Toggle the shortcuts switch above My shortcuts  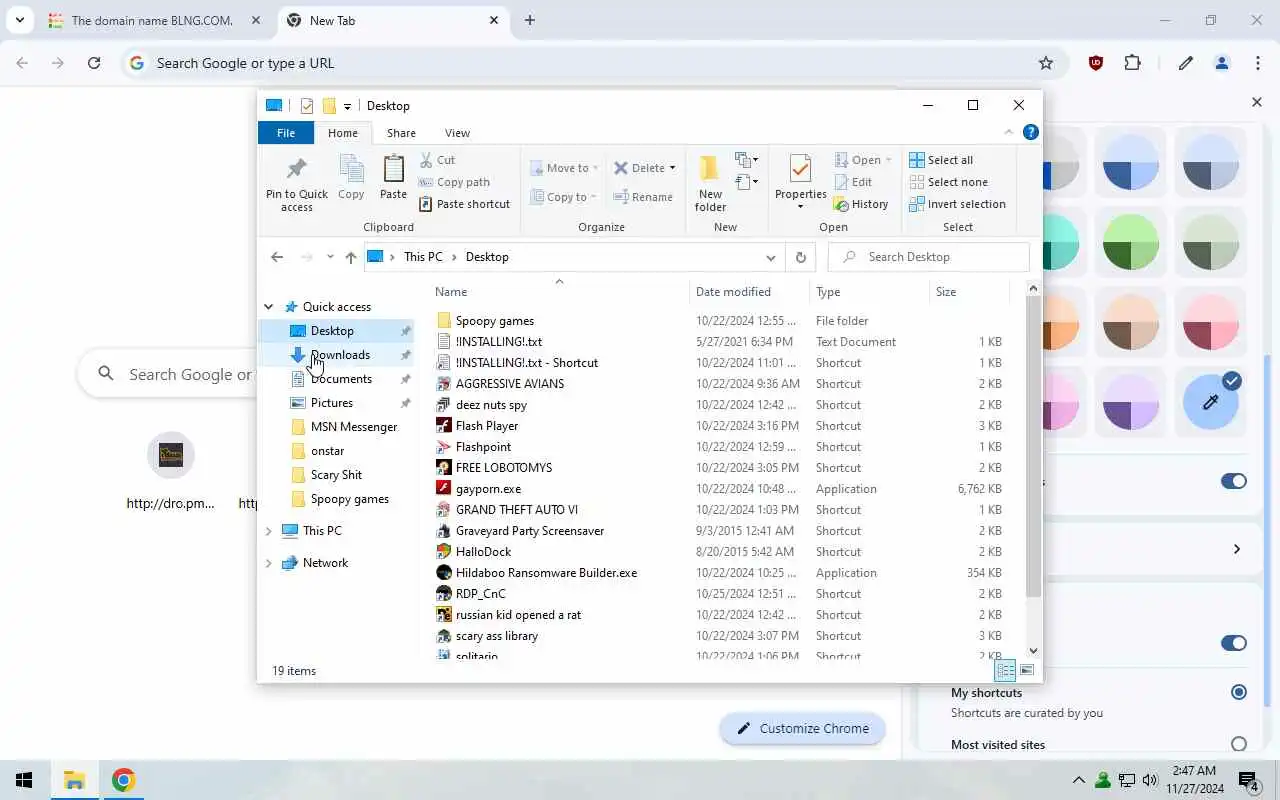pos(1234,643)
